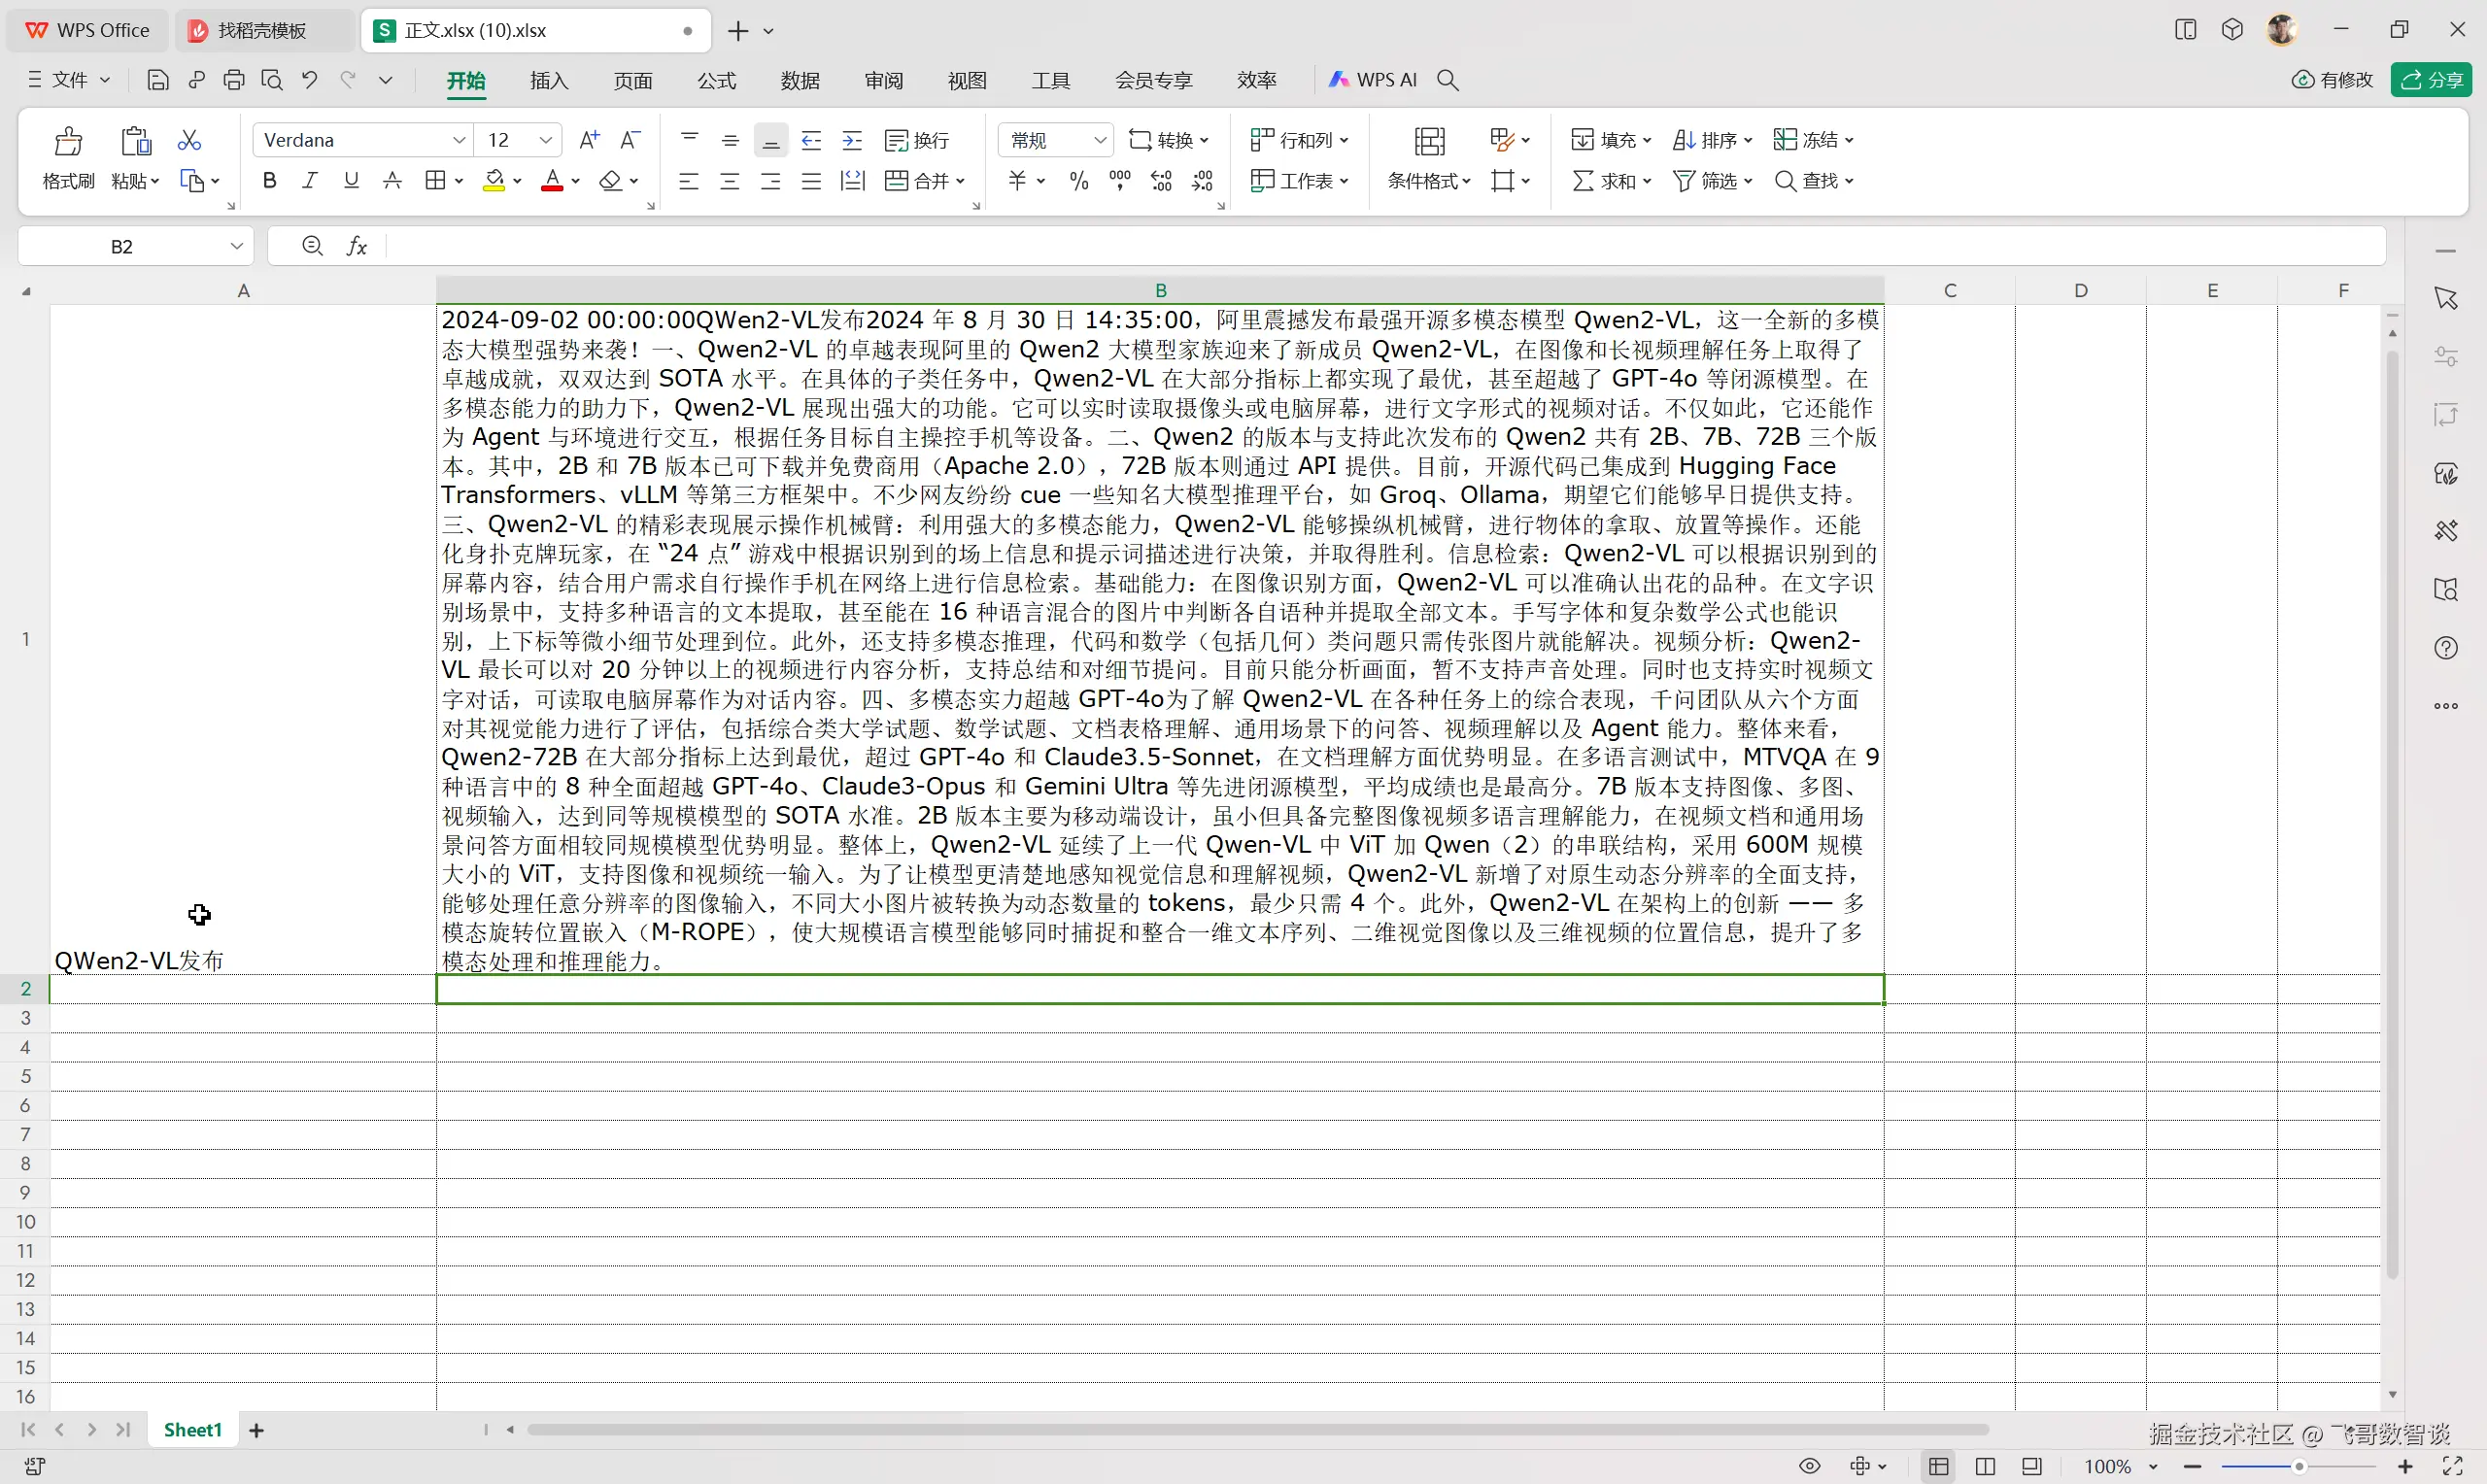2487x1484 pixels.
Task: Open the Verdana font name dropdown
Action: click(459, 140)
